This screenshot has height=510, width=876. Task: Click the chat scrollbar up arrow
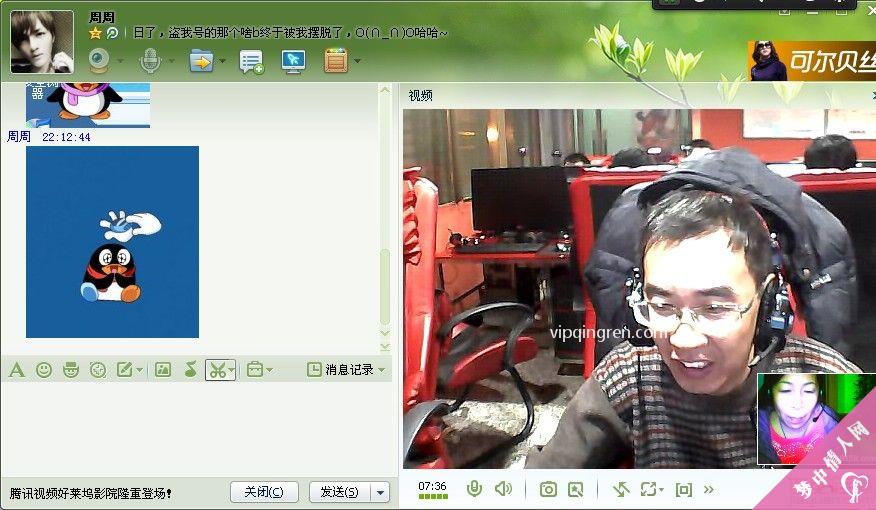coord(384,89)
